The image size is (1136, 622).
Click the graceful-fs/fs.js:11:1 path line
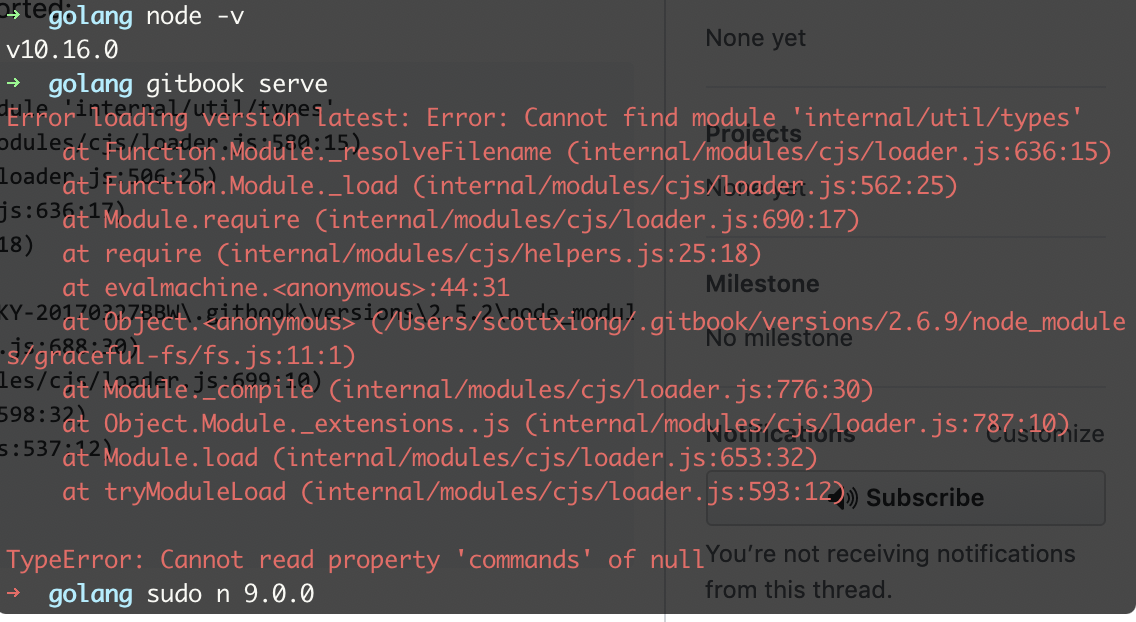click(x=180, y=356)
